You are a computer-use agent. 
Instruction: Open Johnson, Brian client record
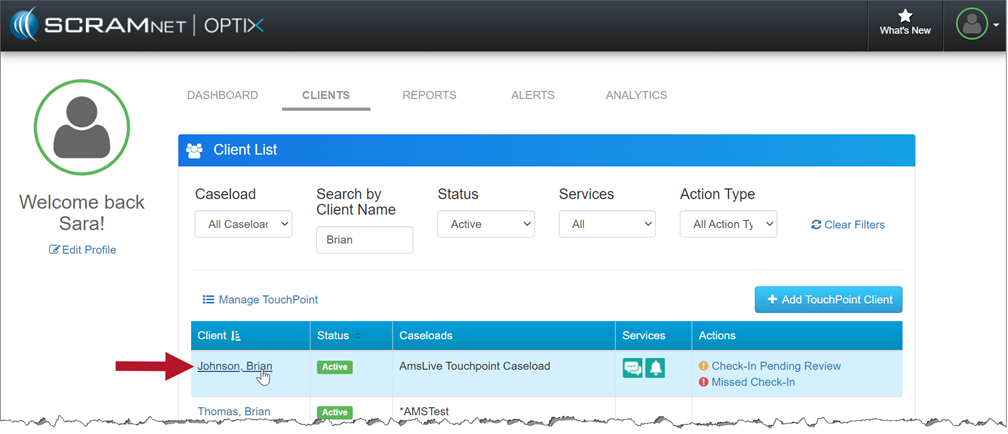point(234,366)
